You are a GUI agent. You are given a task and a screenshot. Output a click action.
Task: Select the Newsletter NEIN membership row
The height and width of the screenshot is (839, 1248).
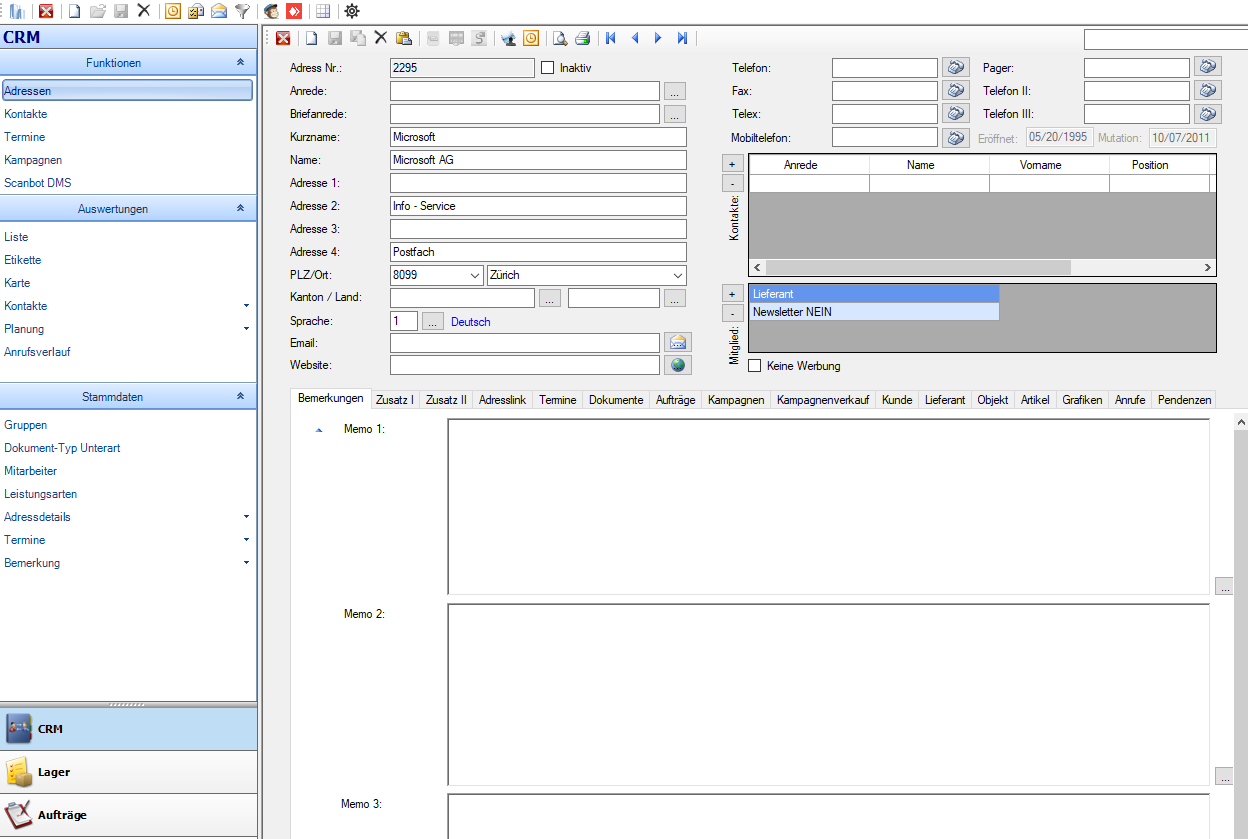point(874,312)
